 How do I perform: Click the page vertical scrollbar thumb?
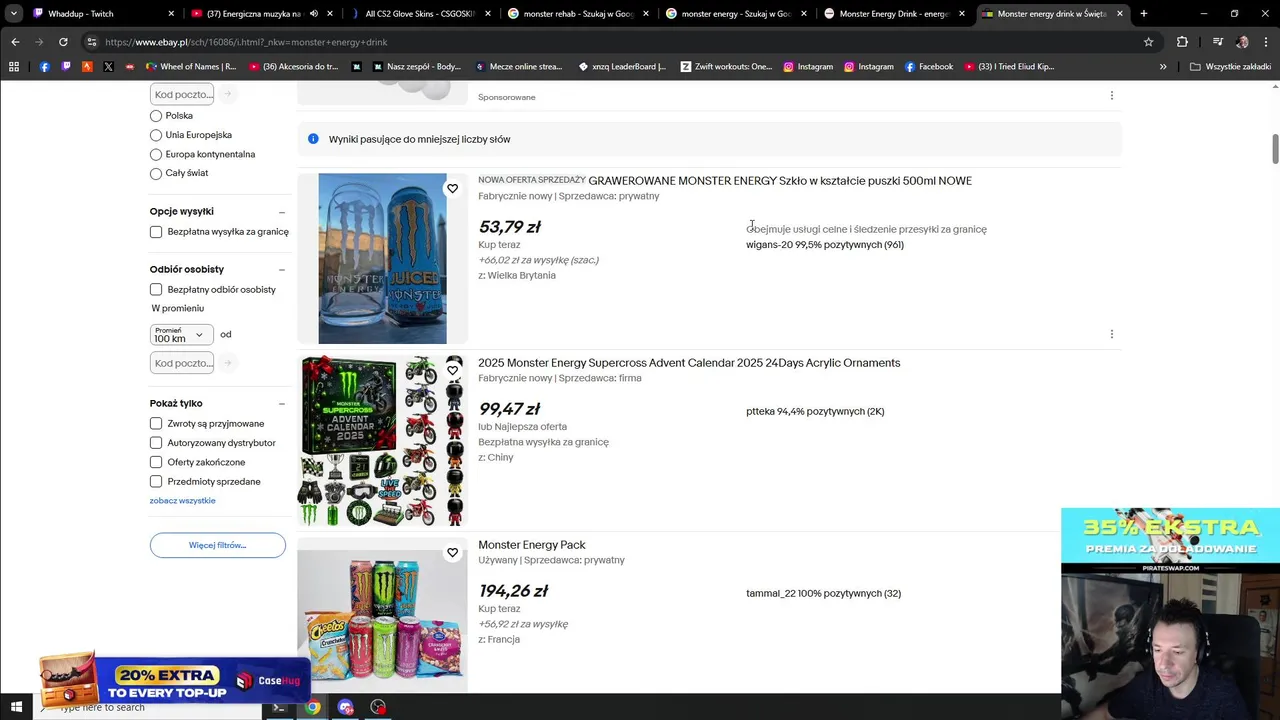pos(1275,148)
